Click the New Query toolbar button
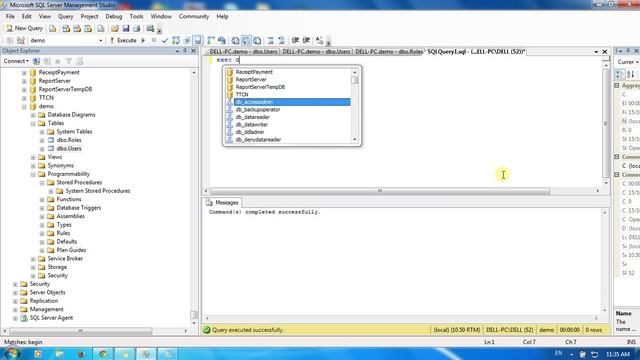The height and width of the screenshot is (360, 640). coord(24,28)
